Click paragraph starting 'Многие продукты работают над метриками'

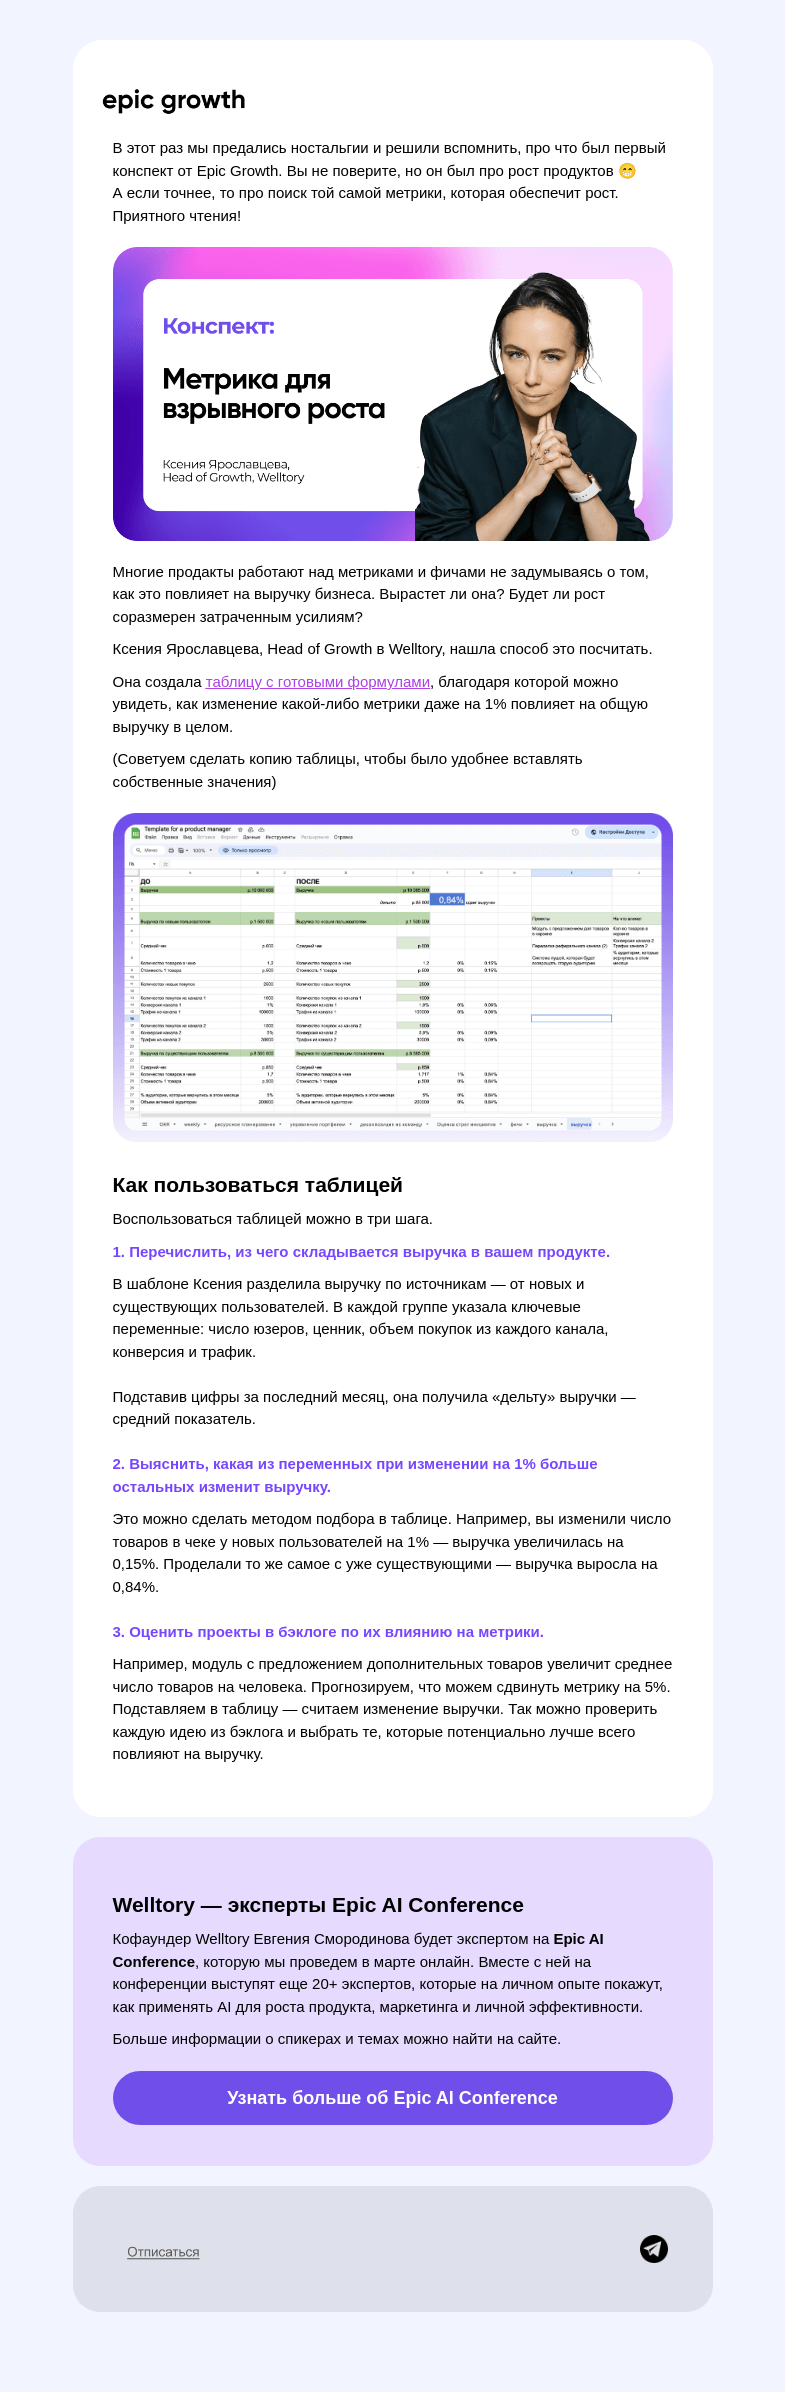pyautogui.click(x=380, y=594)
